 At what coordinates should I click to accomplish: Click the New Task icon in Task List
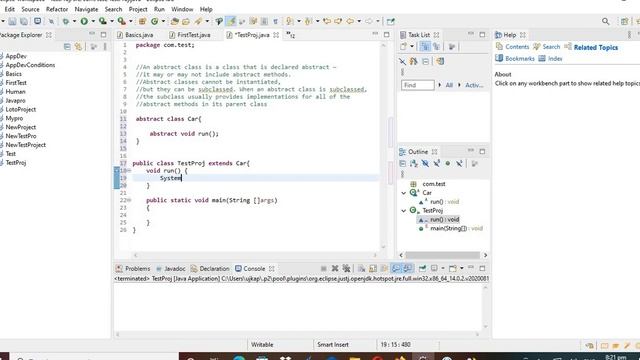click(x=404, y=47)
